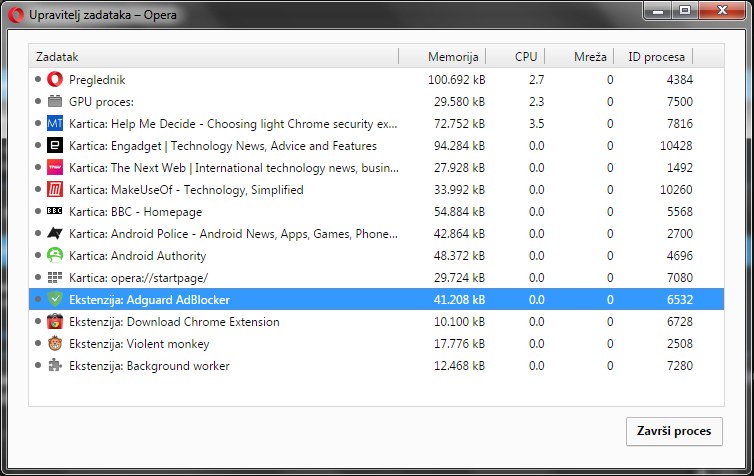Screen dimensions: 754x476
Task: Click memory value 94.284 kB
Action: (459, 146)
